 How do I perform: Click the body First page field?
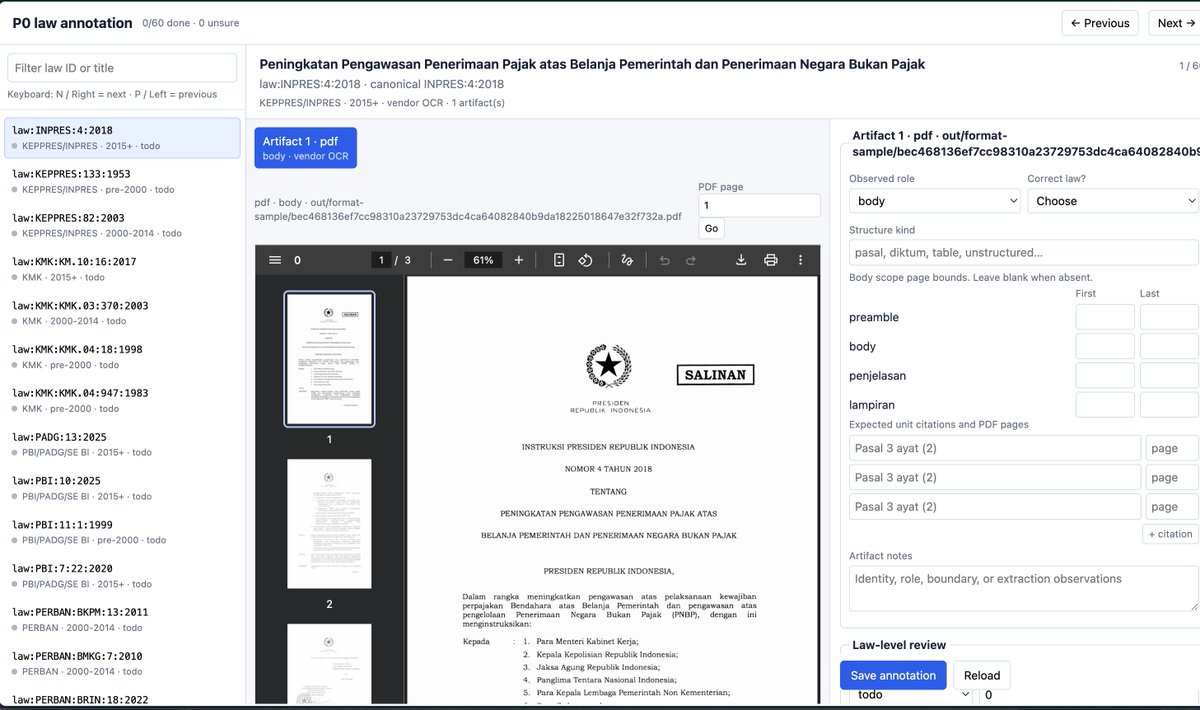tap(1105, 346)
